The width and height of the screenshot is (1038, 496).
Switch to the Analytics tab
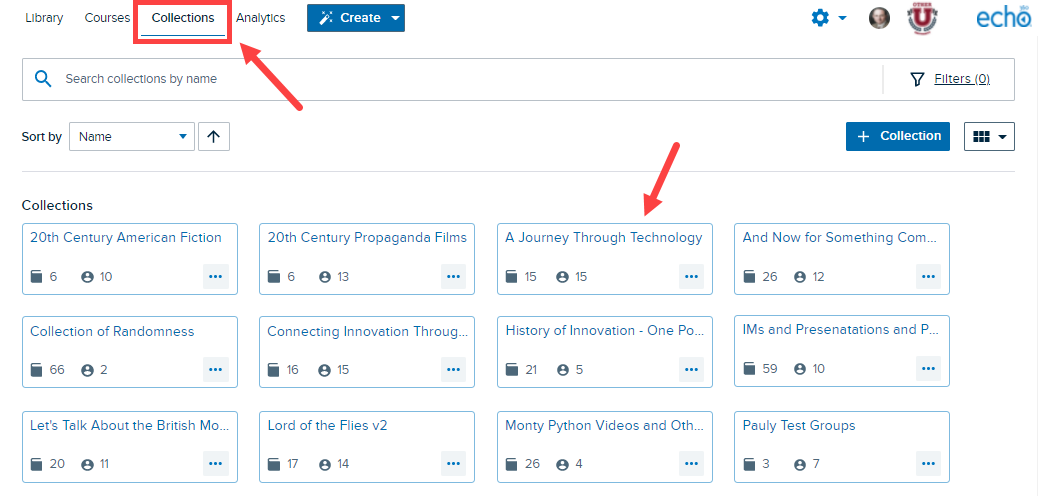(260, 18)
